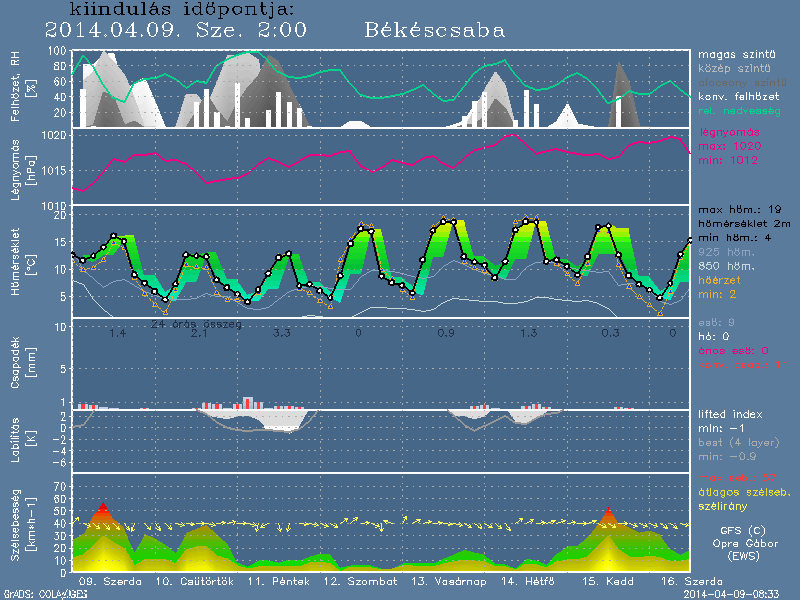Click the 3.3 daily precipitation total
Image resolution: width=800 pixels, height=600 pixels.
282,331
